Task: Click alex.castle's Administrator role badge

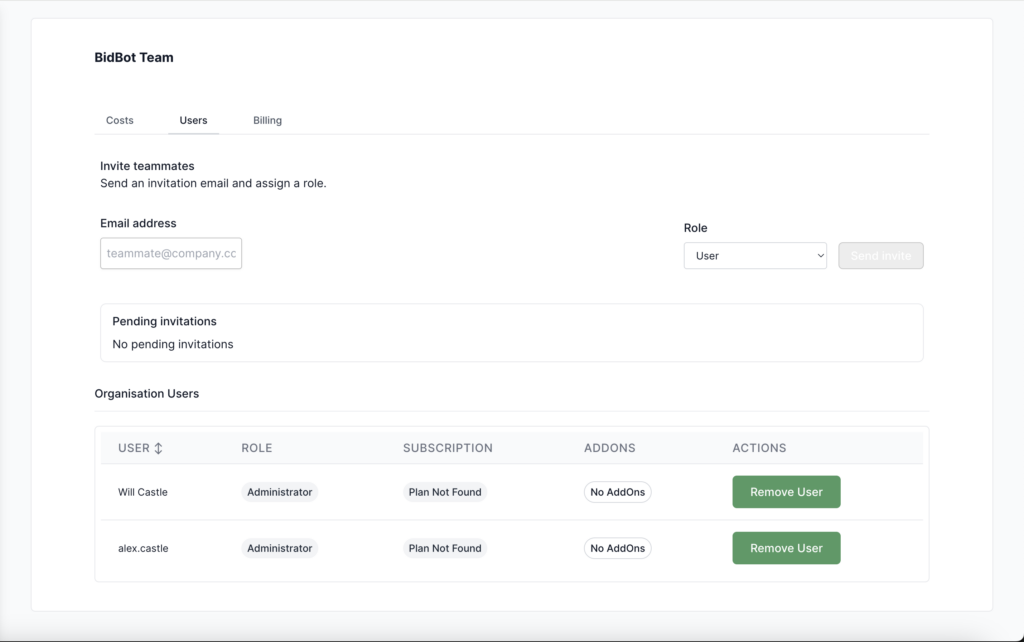Action: coord(280,548)
